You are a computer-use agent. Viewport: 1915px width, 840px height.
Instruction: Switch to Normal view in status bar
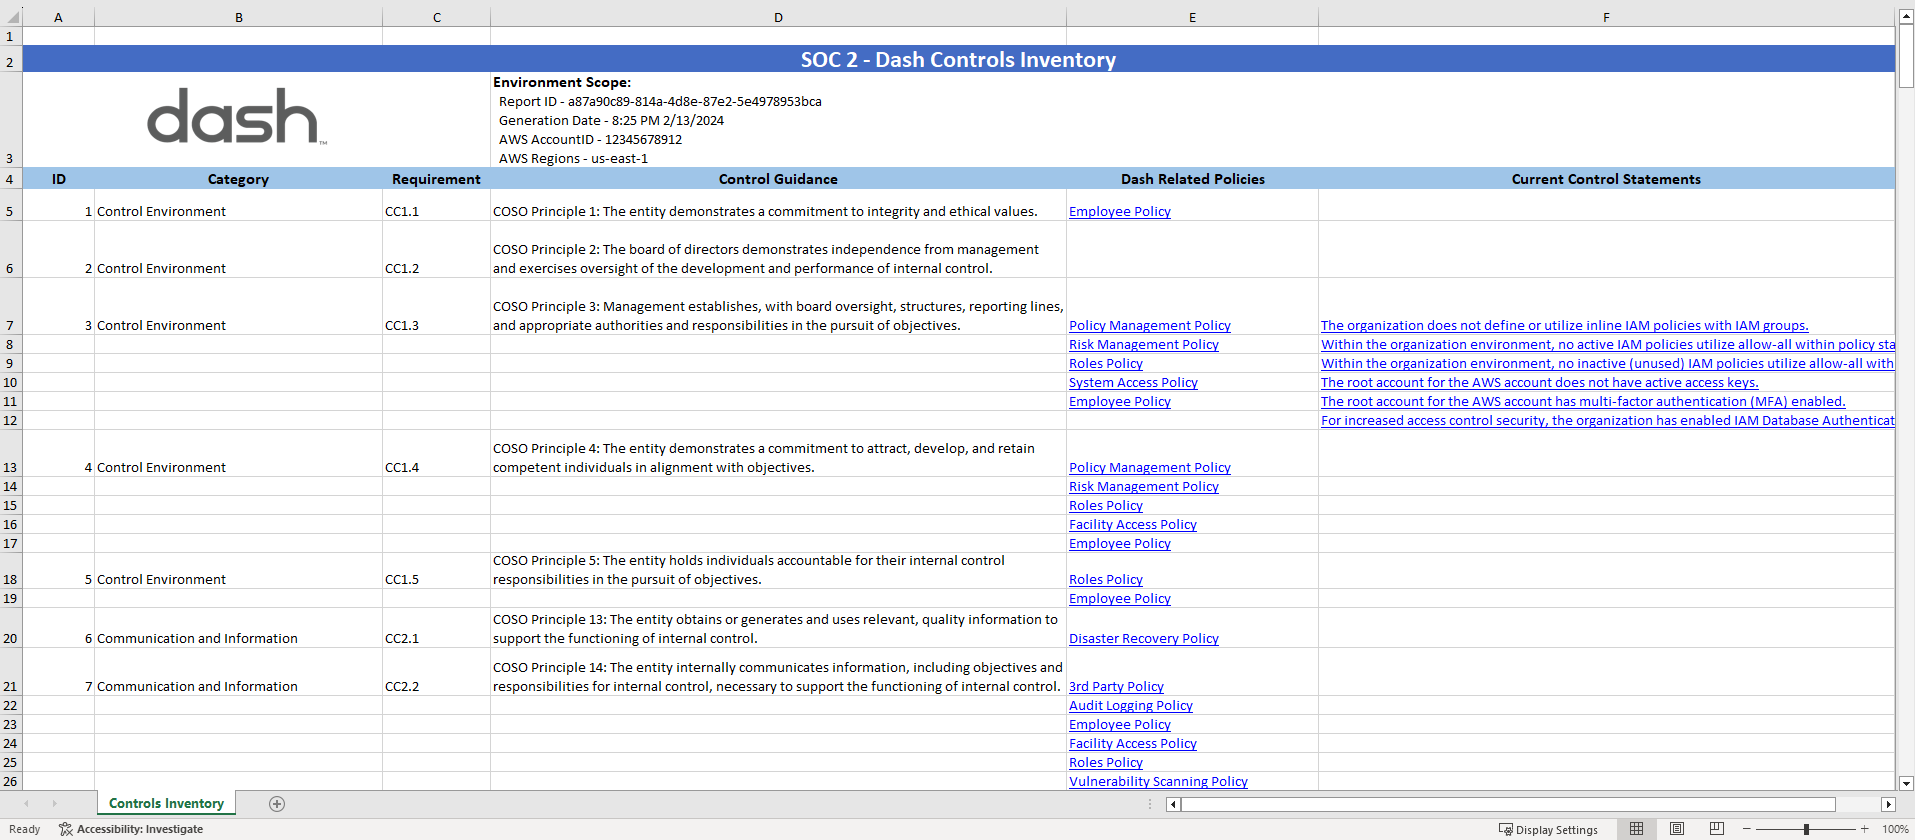[1636, 829]
